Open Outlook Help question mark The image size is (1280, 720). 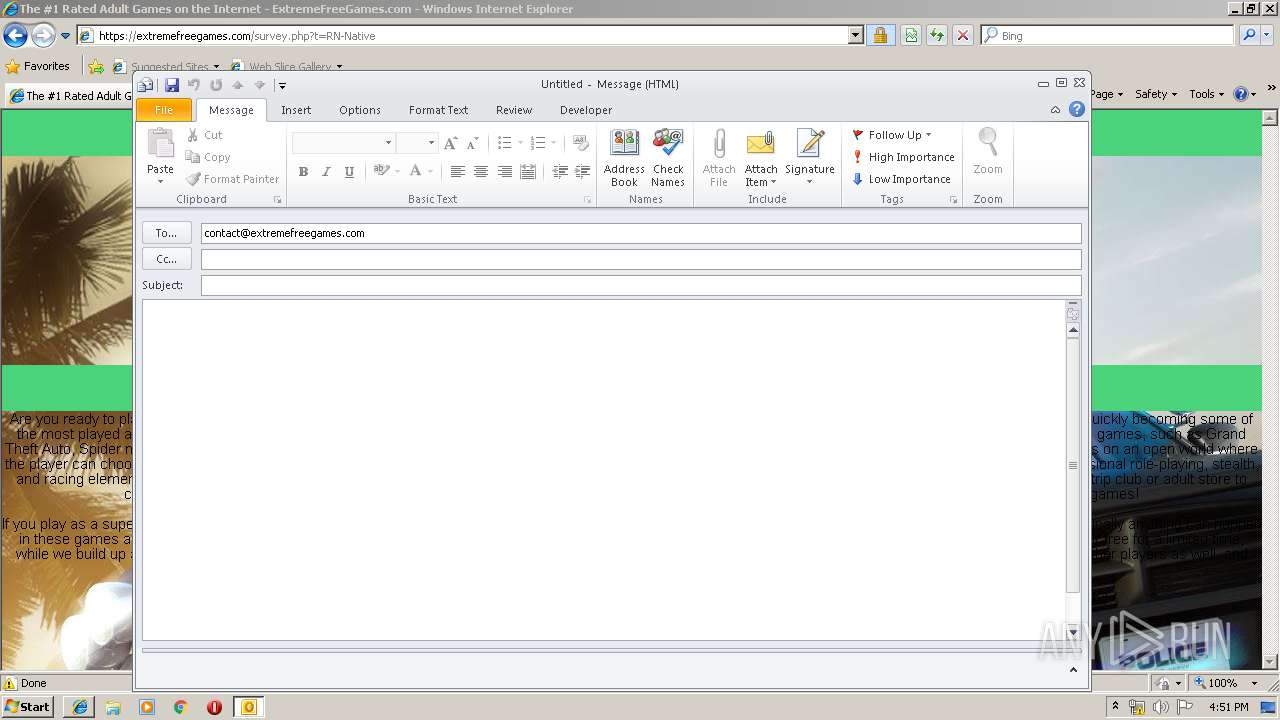click(x=1077, y=110)
